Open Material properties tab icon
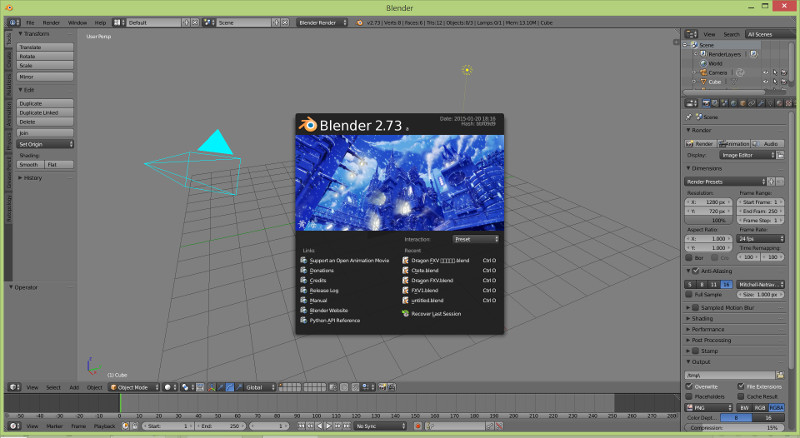This screenshot has width=800, height=438. coord(780,103)
